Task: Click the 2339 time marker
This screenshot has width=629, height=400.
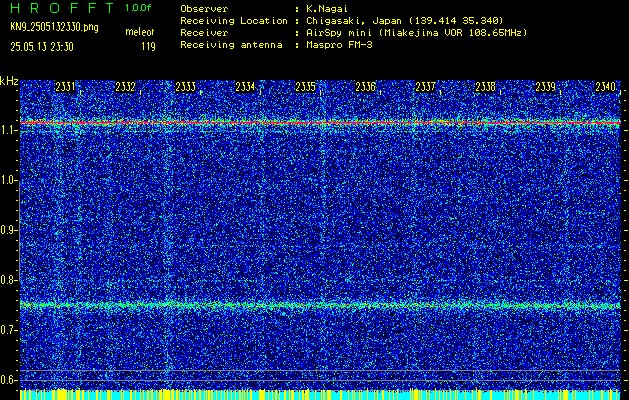Action: [546, 87]
